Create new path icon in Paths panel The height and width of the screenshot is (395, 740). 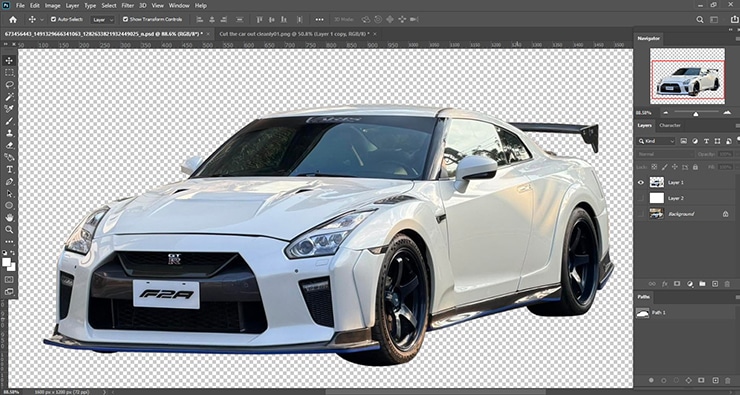point(715,380)
